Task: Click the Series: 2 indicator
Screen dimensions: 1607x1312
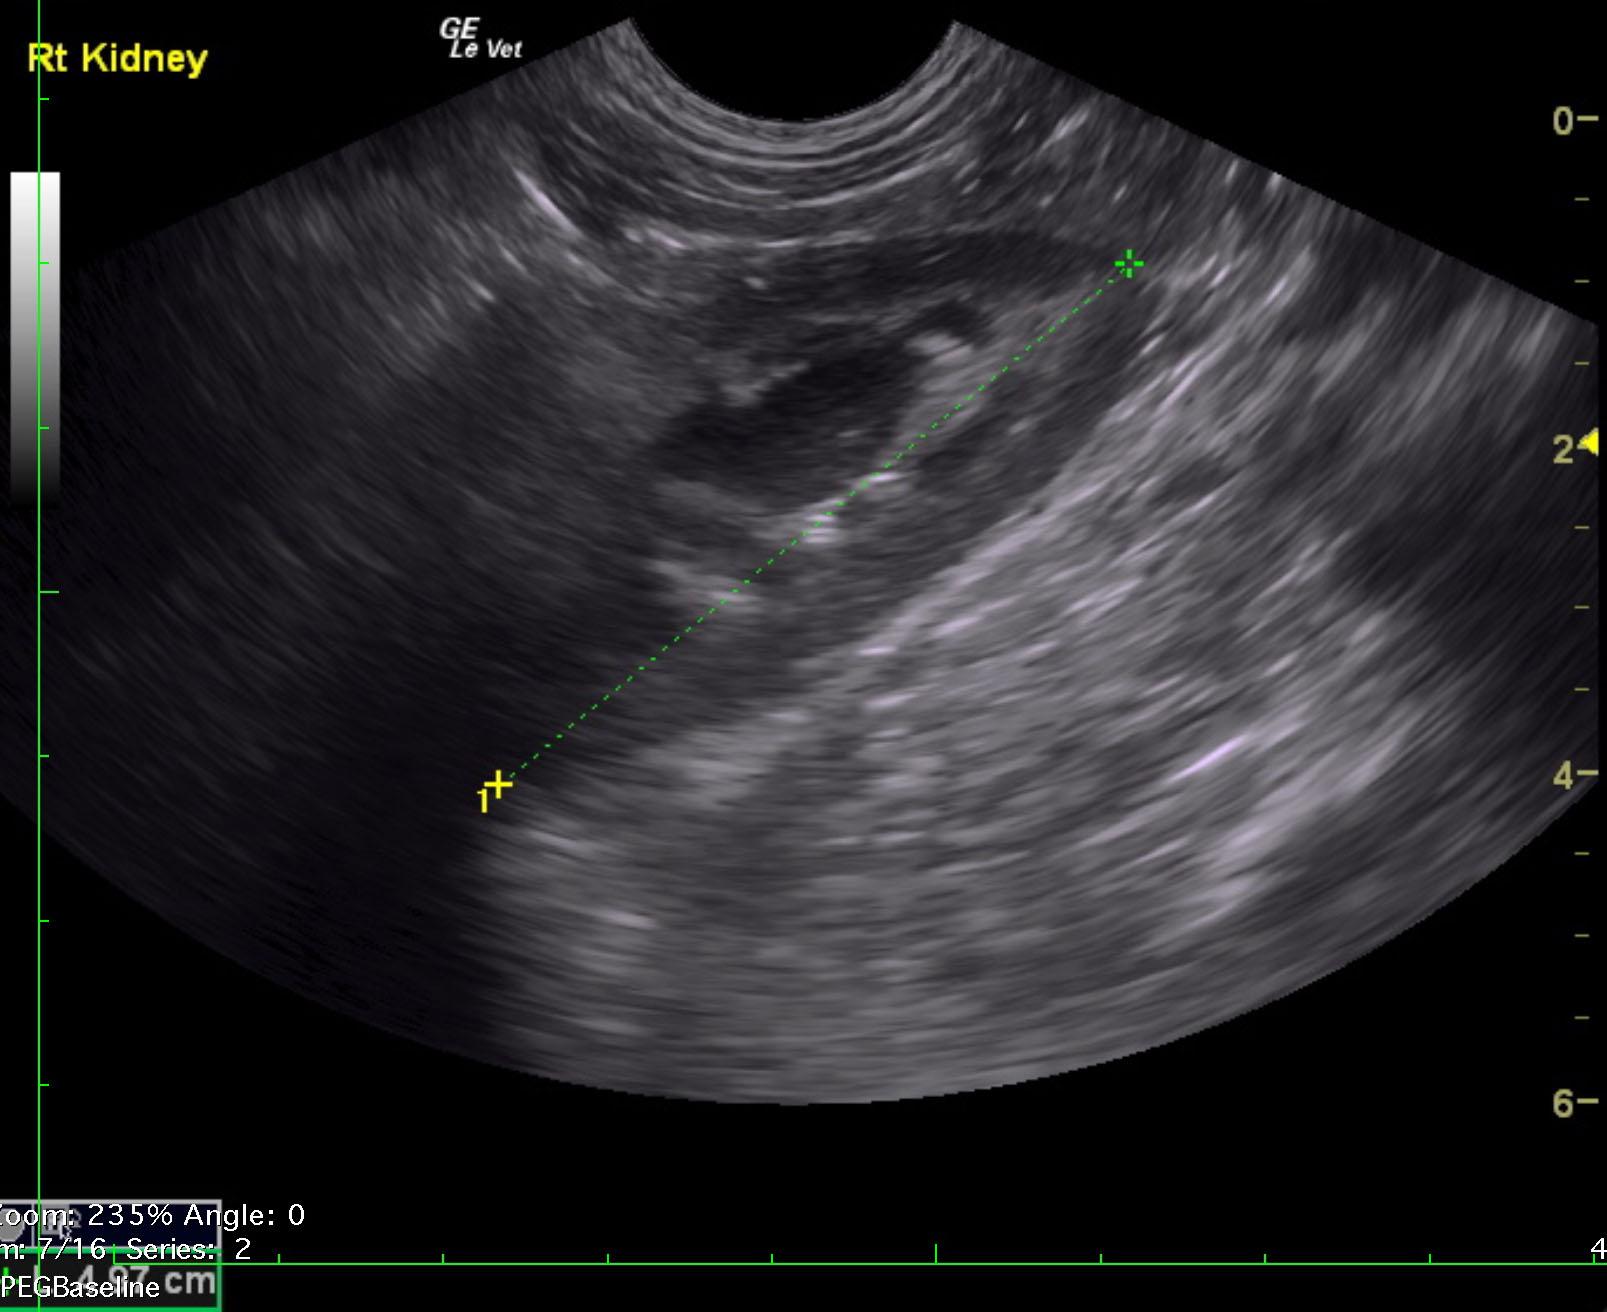Action: 188,1249
